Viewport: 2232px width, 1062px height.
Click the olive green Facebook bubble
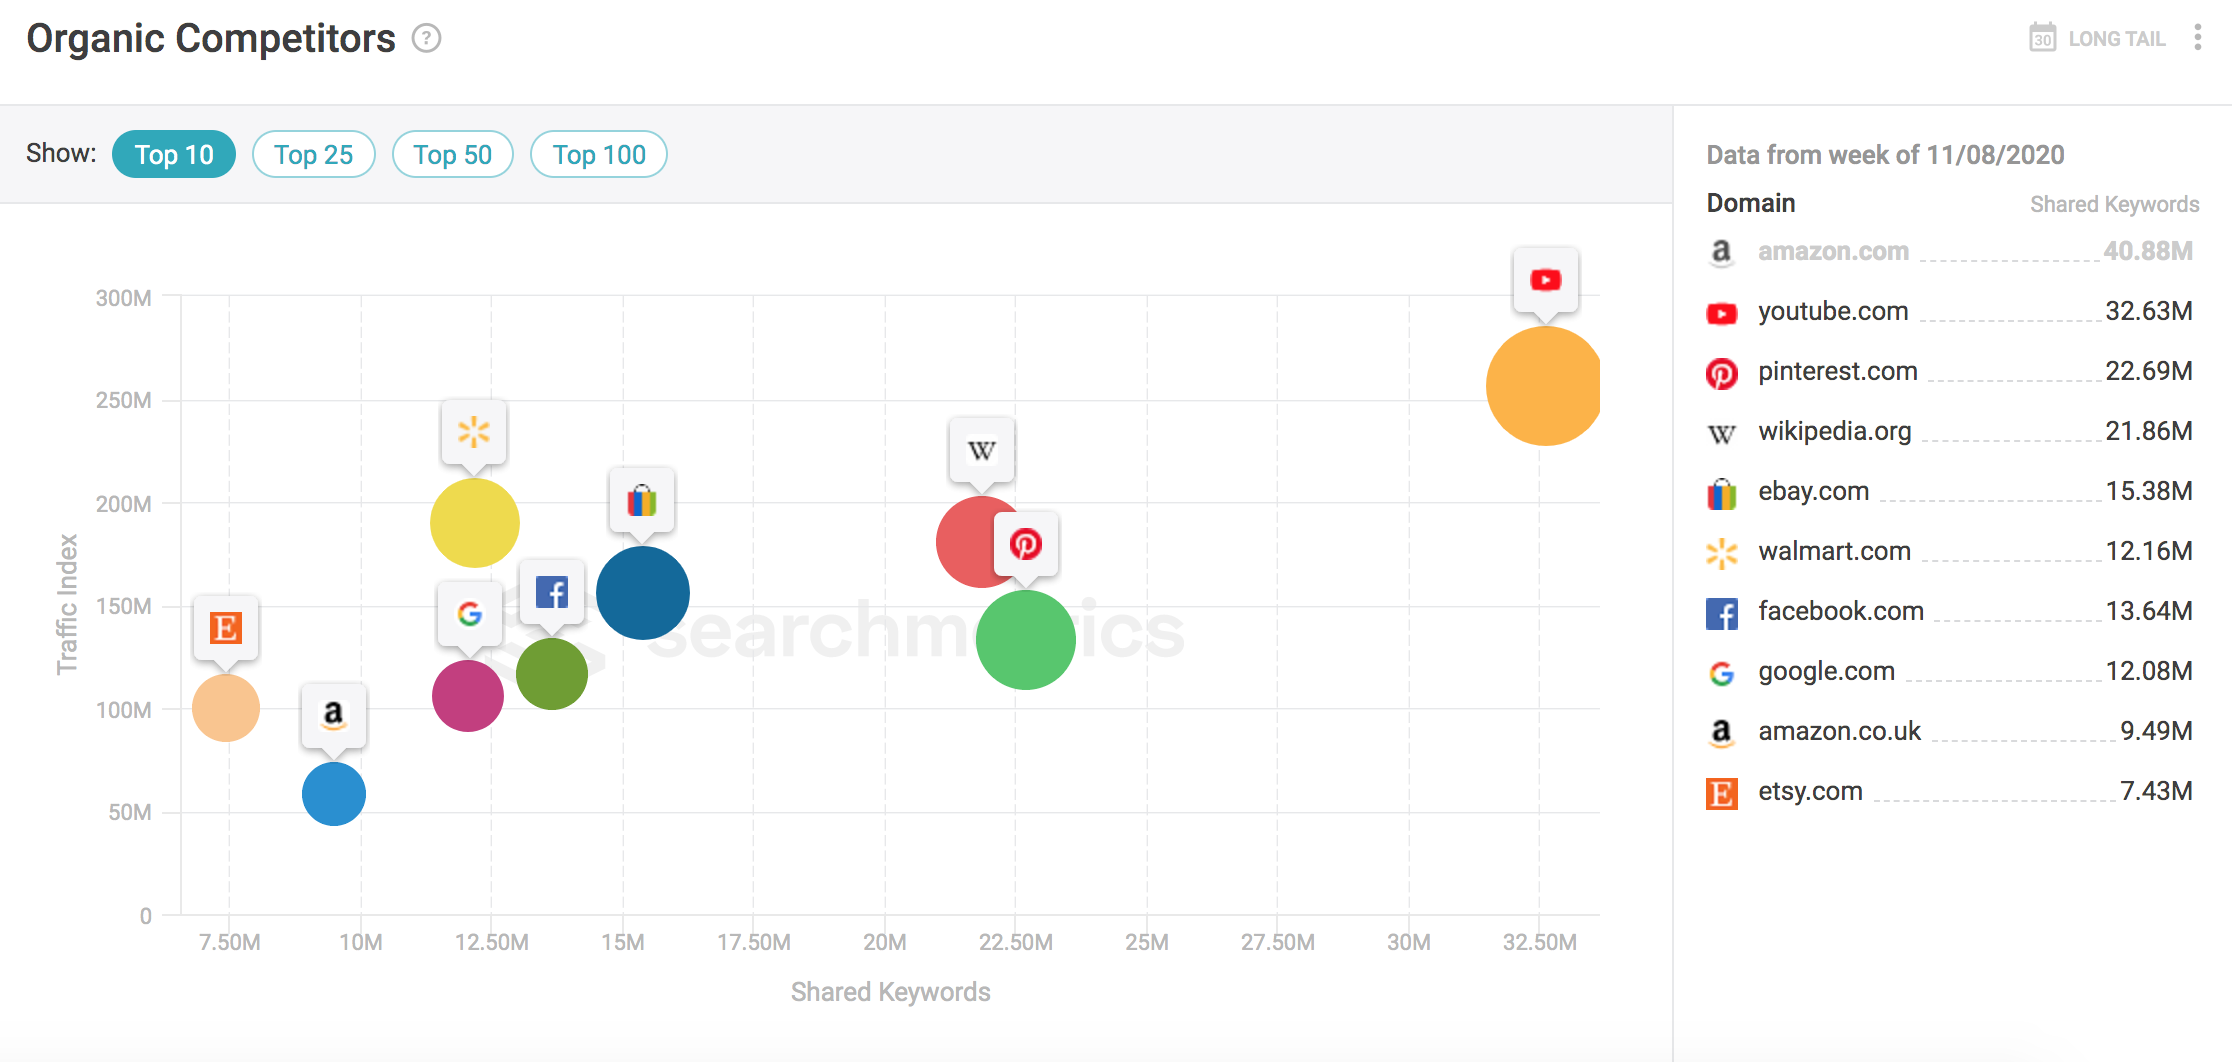(552, 674)
